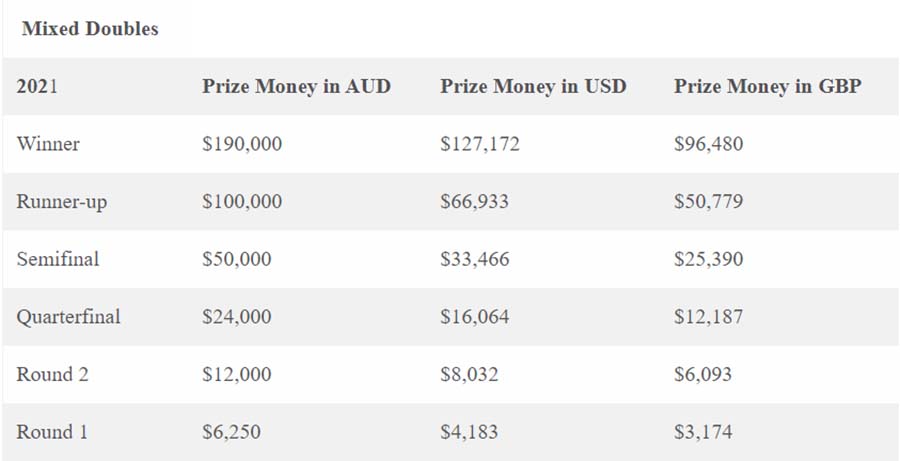This screenshot has width=900, height=461.
Task: Select the Semifinal row label
Action: click(58, 259)
